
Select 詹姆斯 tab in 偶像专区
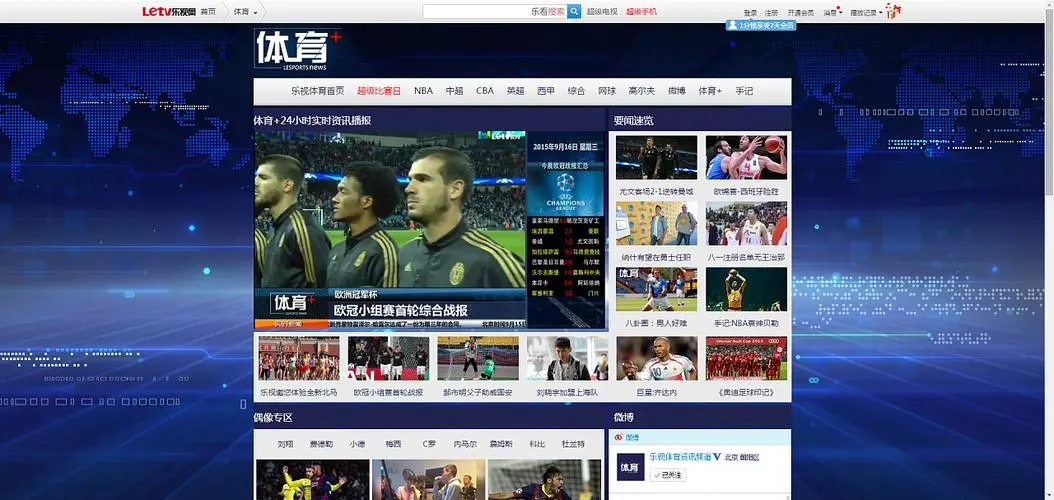click(x=501, y=444)
